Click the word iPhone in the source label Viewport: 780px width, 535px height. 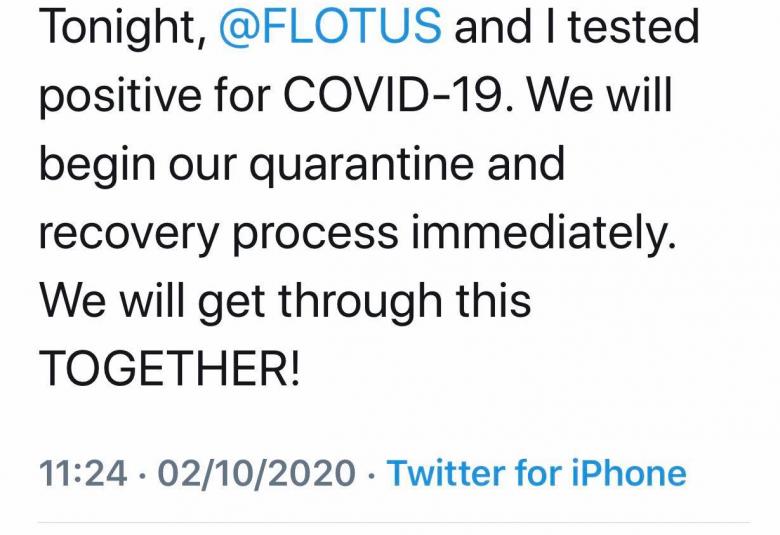pyautogui.click(x=625, y=472)
